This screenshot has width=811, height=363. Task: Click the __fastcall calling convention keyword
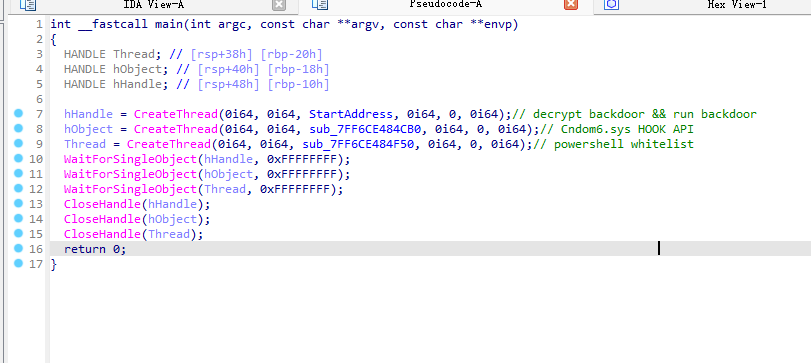(113, 24)
